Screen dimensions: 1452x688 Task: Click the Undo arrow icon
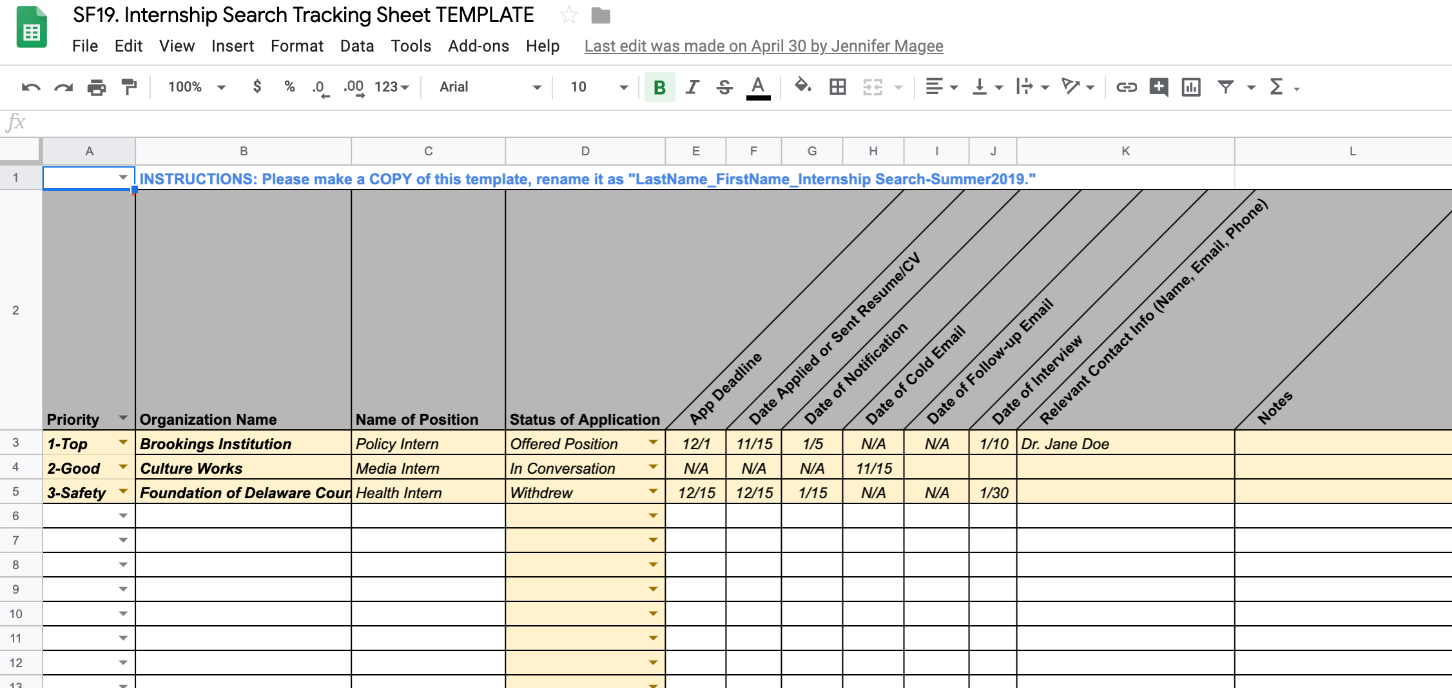[x=31, y=88]
